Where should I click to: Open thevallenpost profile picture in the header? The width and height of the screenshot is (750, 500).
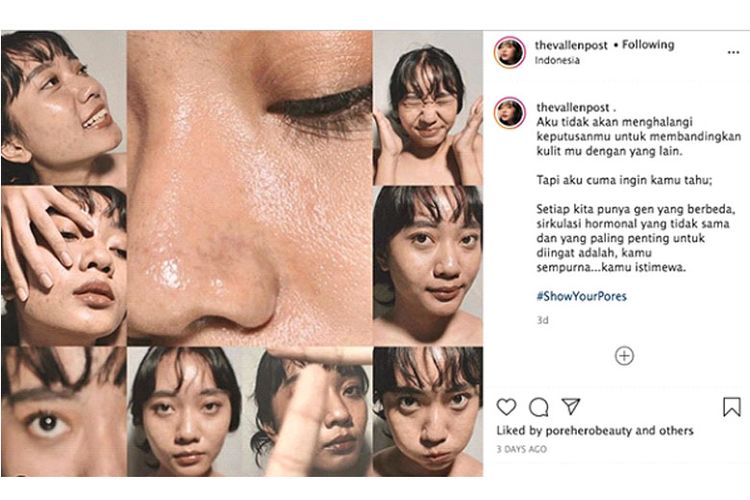[510, 52]
